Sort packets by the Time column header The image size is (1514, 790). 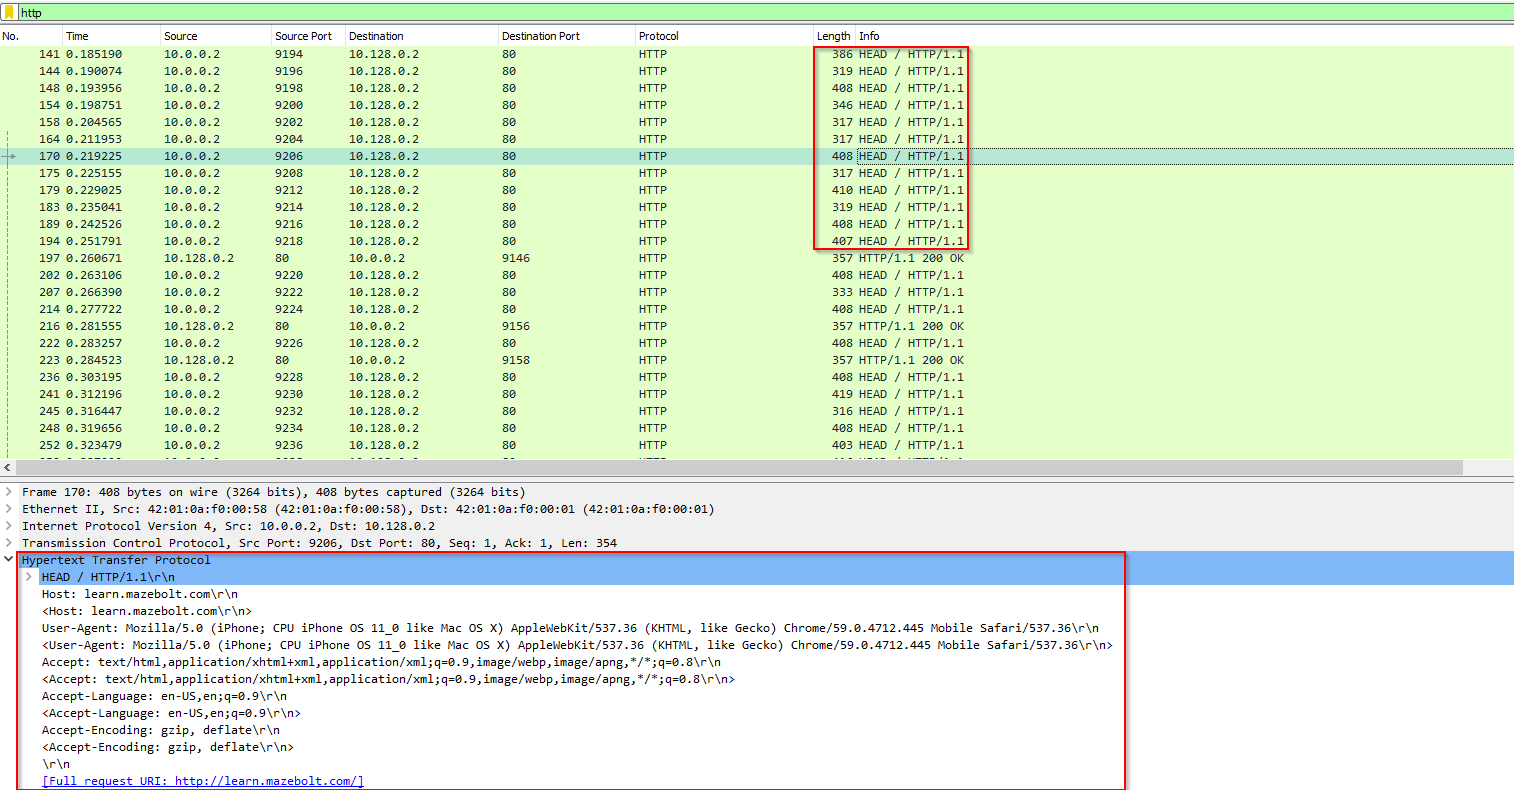click(x=77, y=36)
